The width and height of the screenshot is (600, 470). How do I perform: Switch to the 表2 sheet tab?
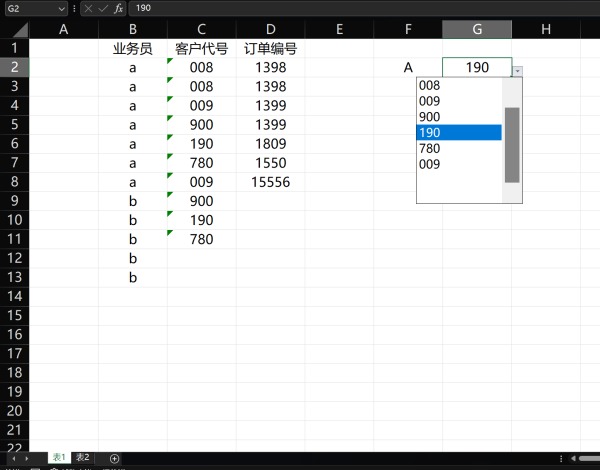(83, 458)
